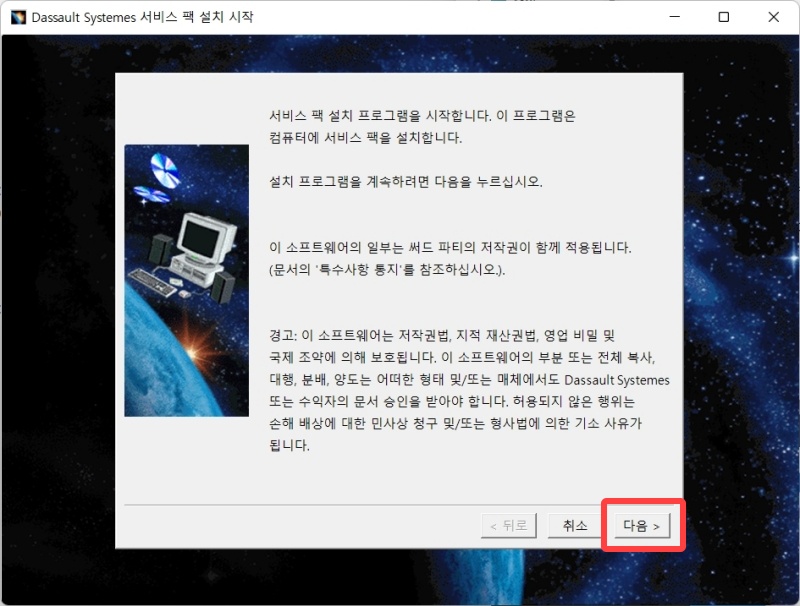Image resolution: width=800 pixels, height=606 pixels.
Task: Click the sentence about 써드 파티의 저작권
Action: click(x=450, y=247)
